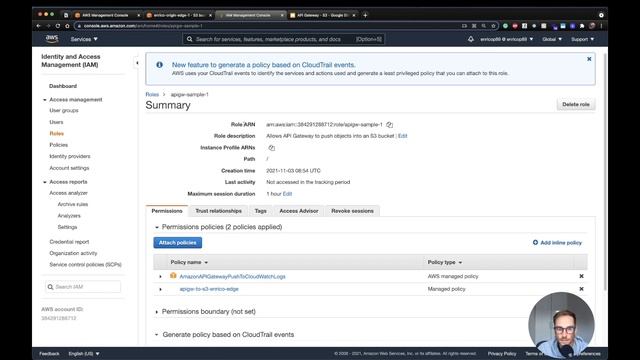Screen dimensions: 640x360
Task: Bookmark this page with the star icon
Action: (493, 26)
